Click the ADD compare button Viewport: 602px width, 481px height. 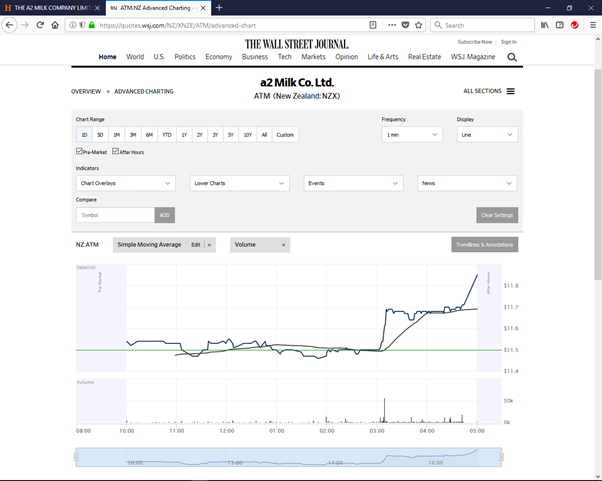[165, 215]
